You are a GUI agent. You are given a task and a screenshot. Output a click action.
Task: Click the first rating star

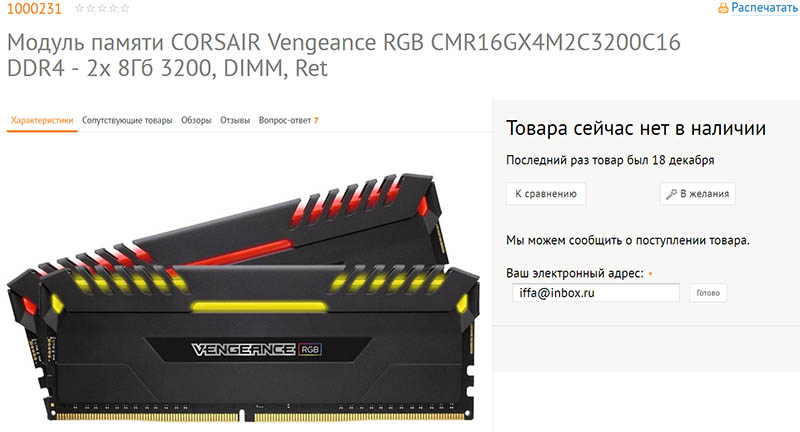pyautogui.click(x=79, y=9)
